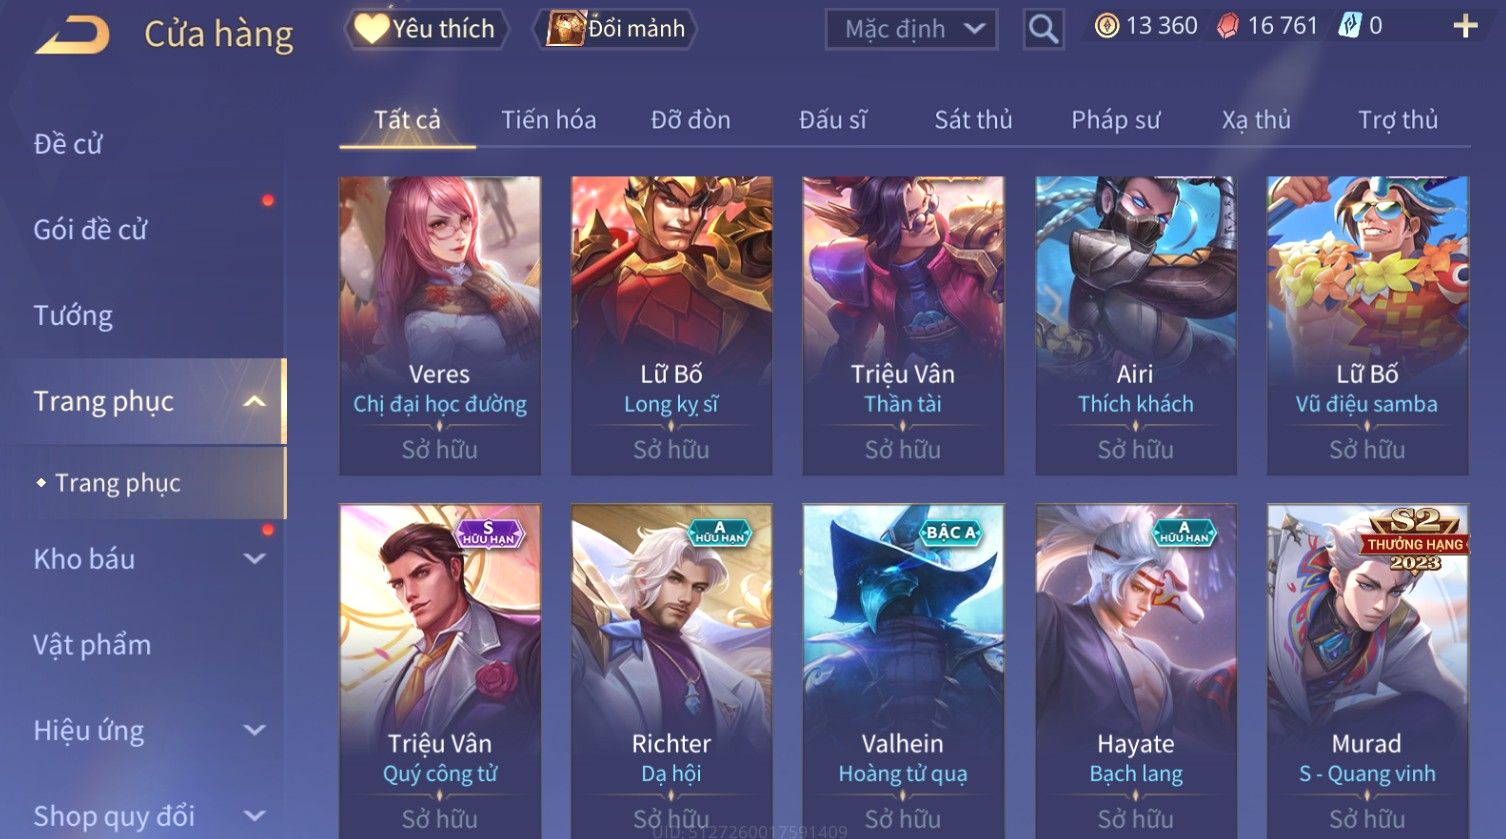Open the search magnifier icon
This screenshot has width=1506, height=839.
1043,29
